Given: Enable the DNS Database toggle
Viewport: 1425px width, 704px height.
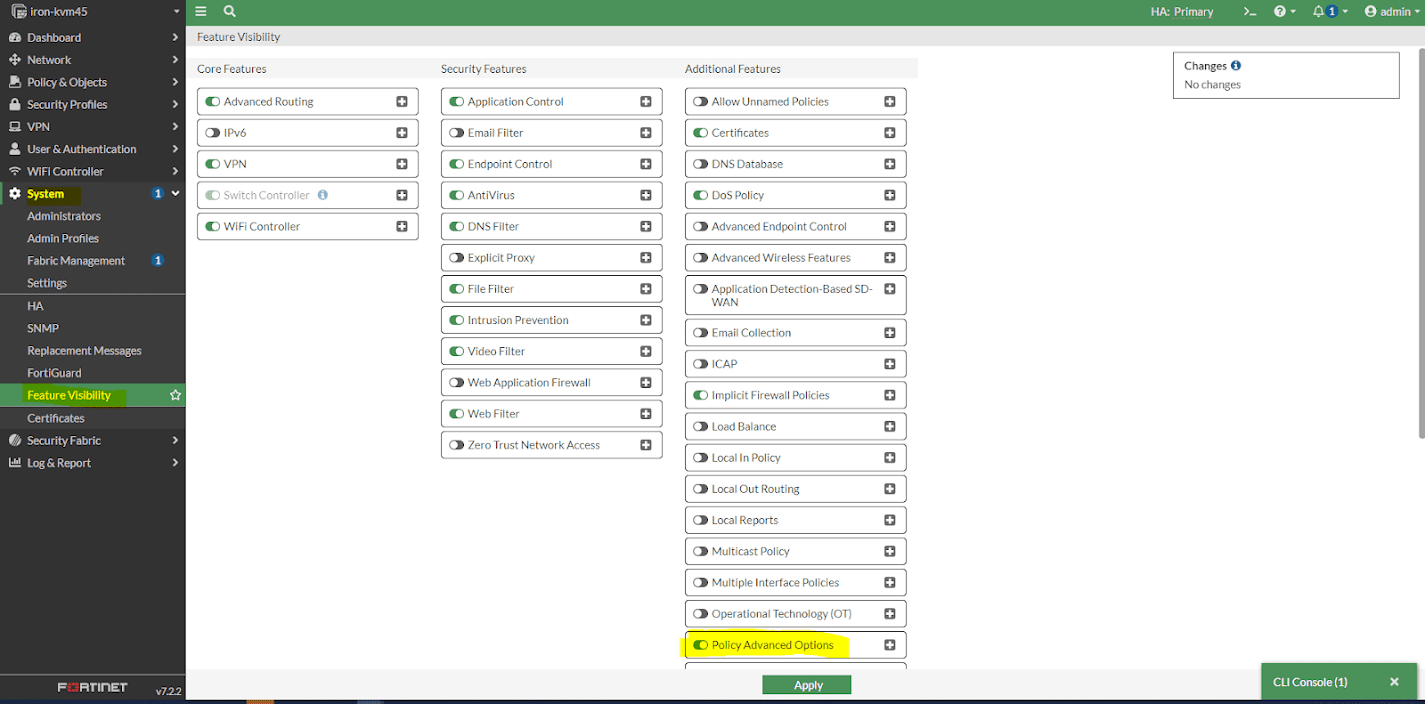Looking at the screenshot, I should pyautogui.click(x=700, y=164).
